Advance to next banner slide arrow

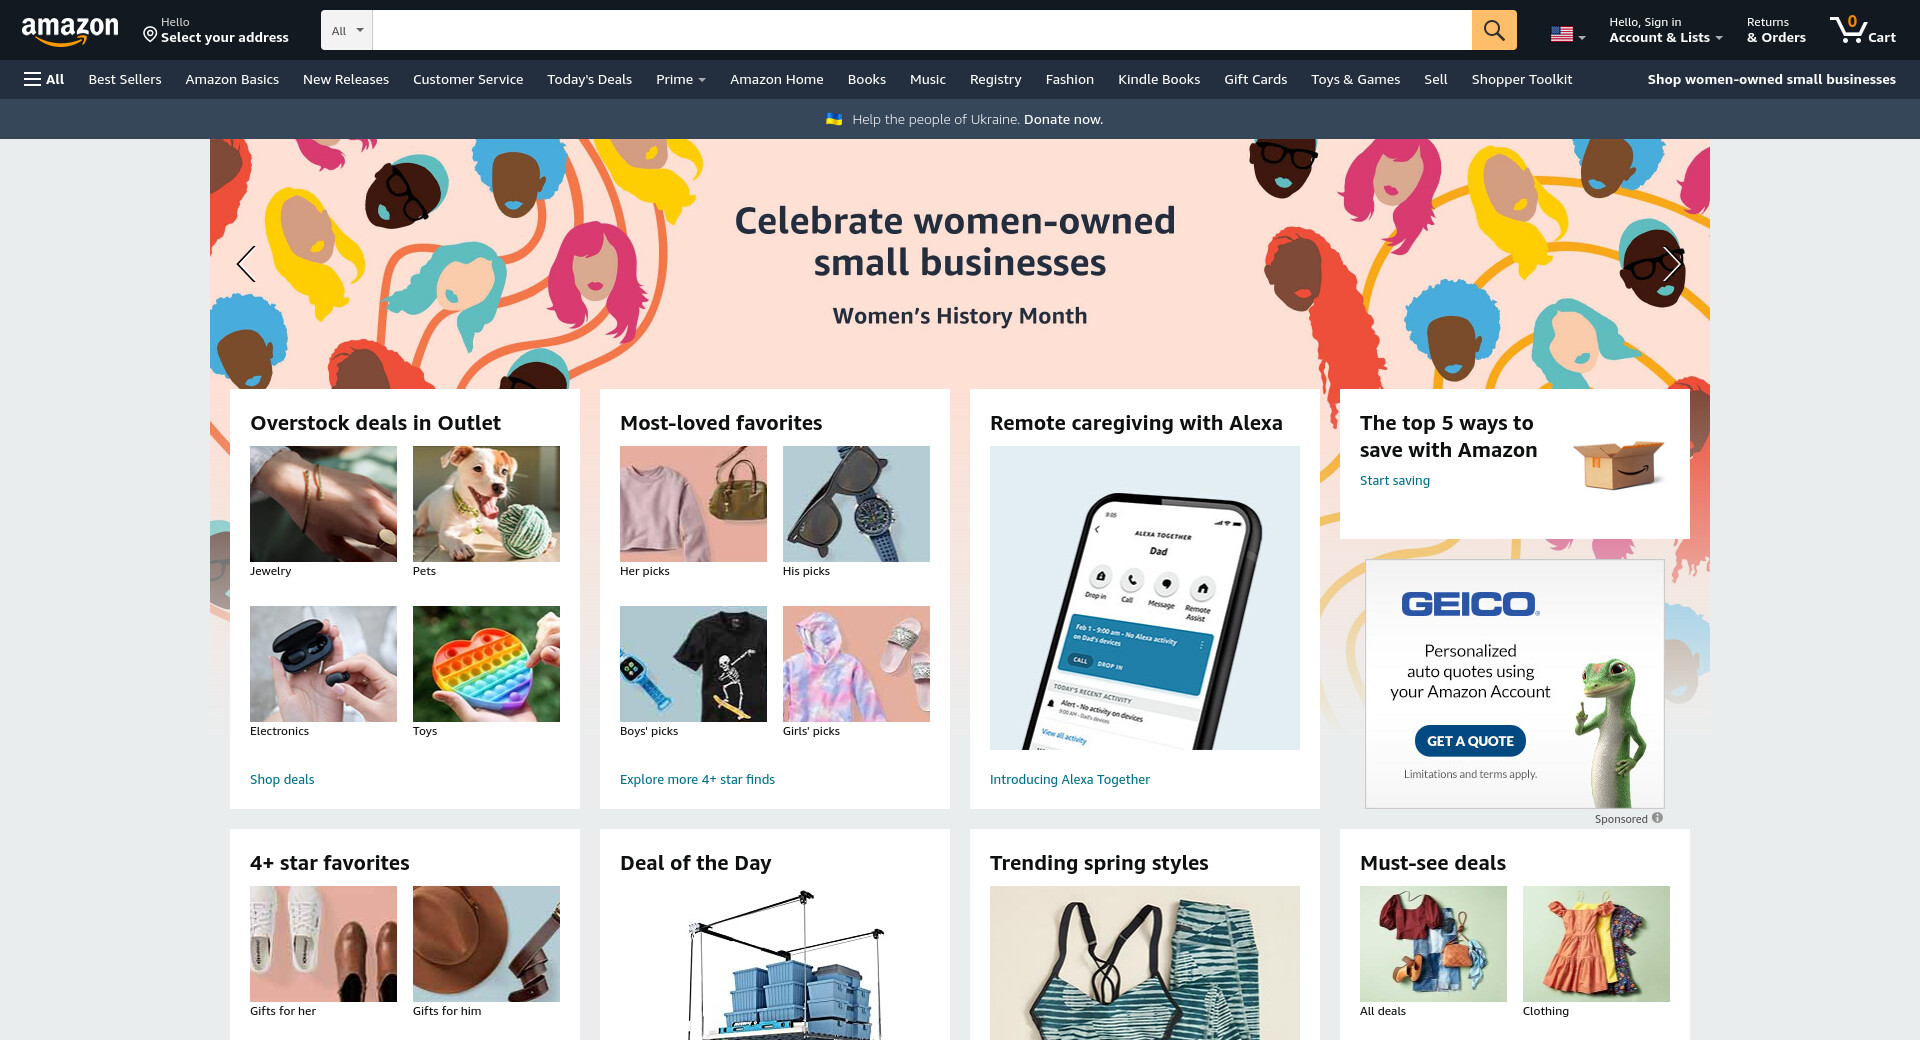(x=1672, y=264)
